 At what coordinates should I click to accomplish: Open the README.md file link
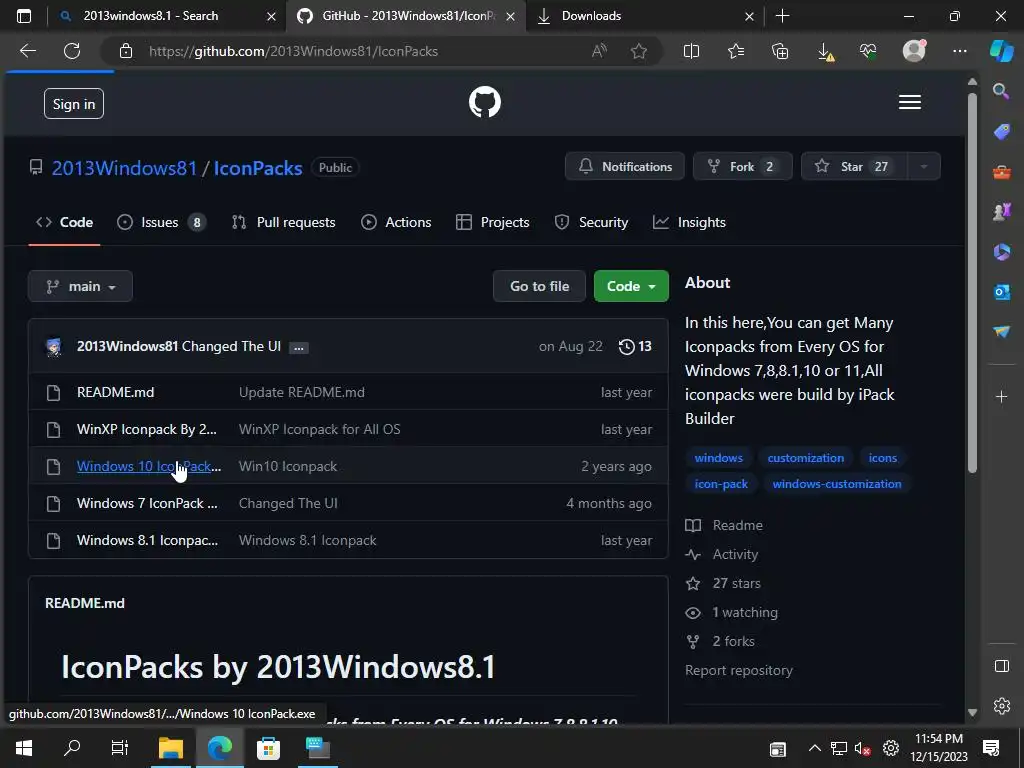[116, 392]
